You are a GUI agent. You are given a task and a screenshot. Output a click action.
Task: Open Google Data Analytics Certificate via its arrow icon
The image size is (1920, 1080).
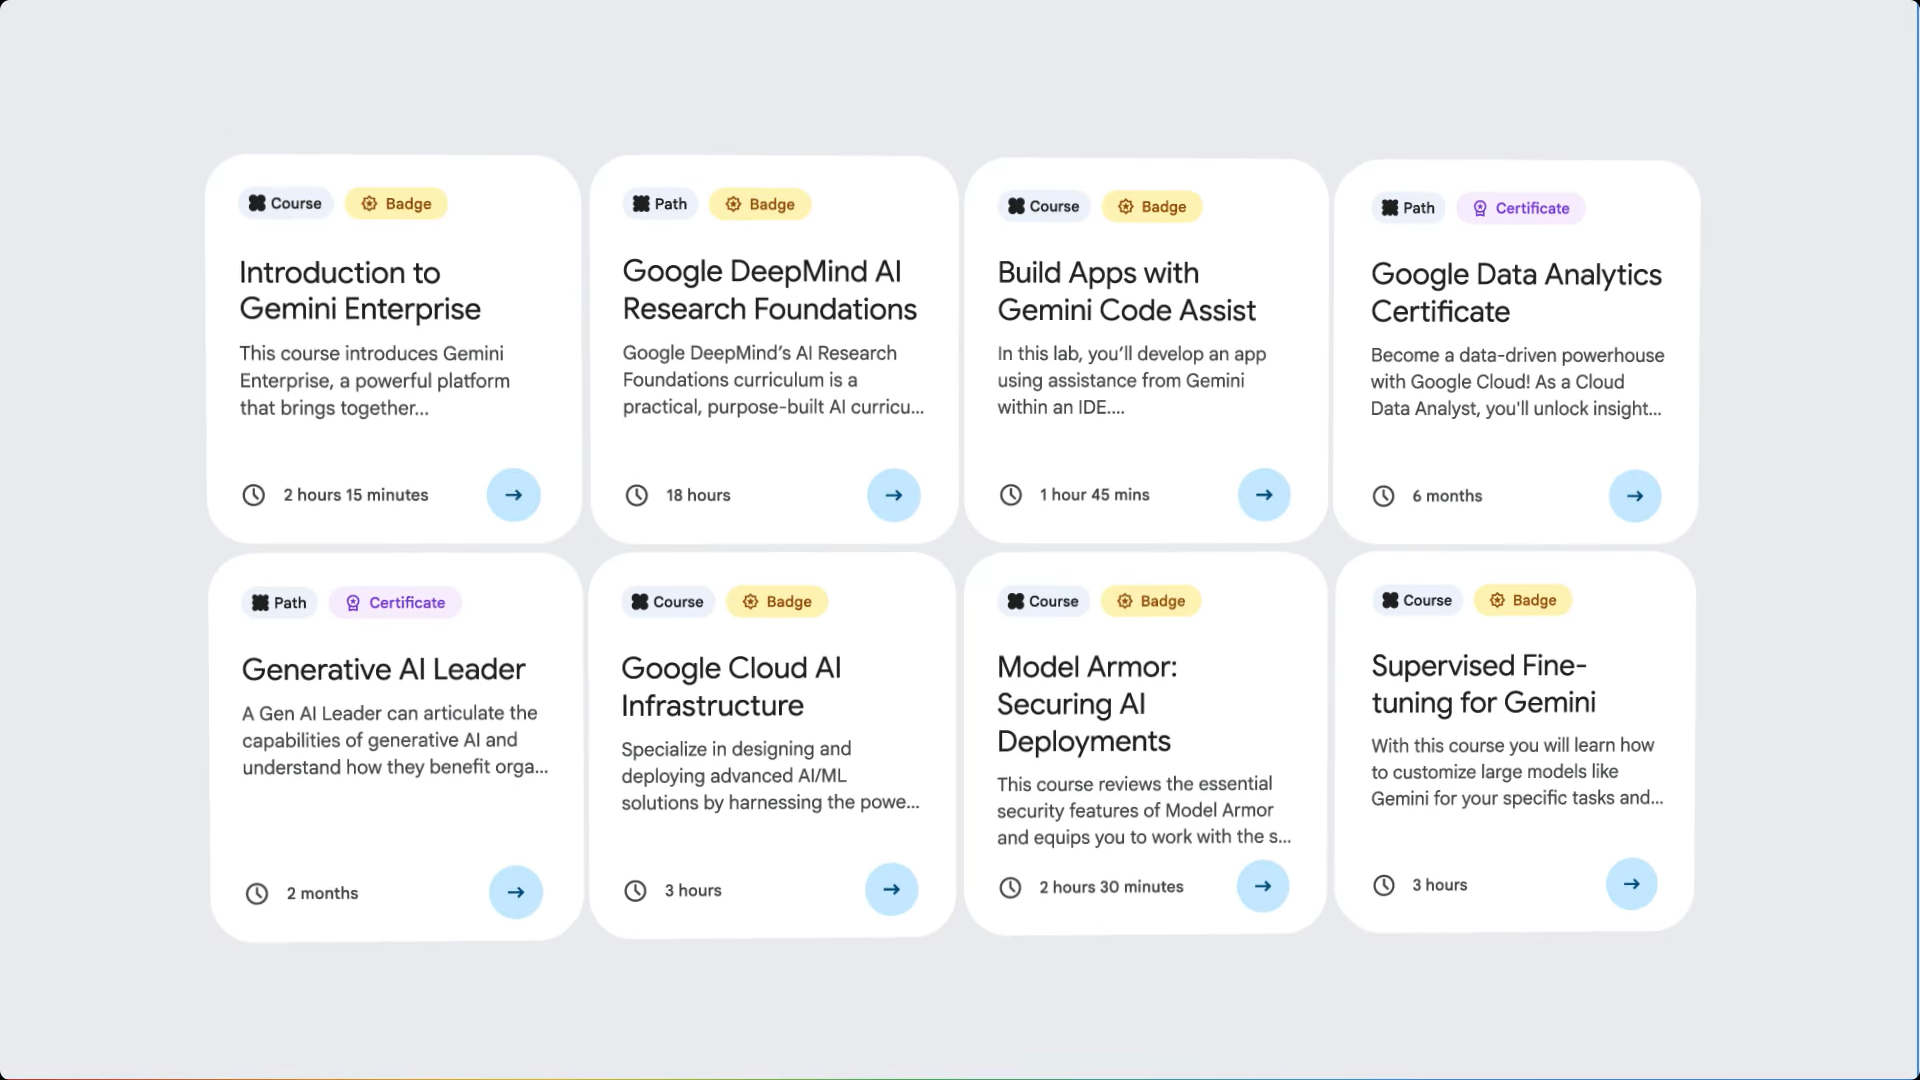point(1634,495)
